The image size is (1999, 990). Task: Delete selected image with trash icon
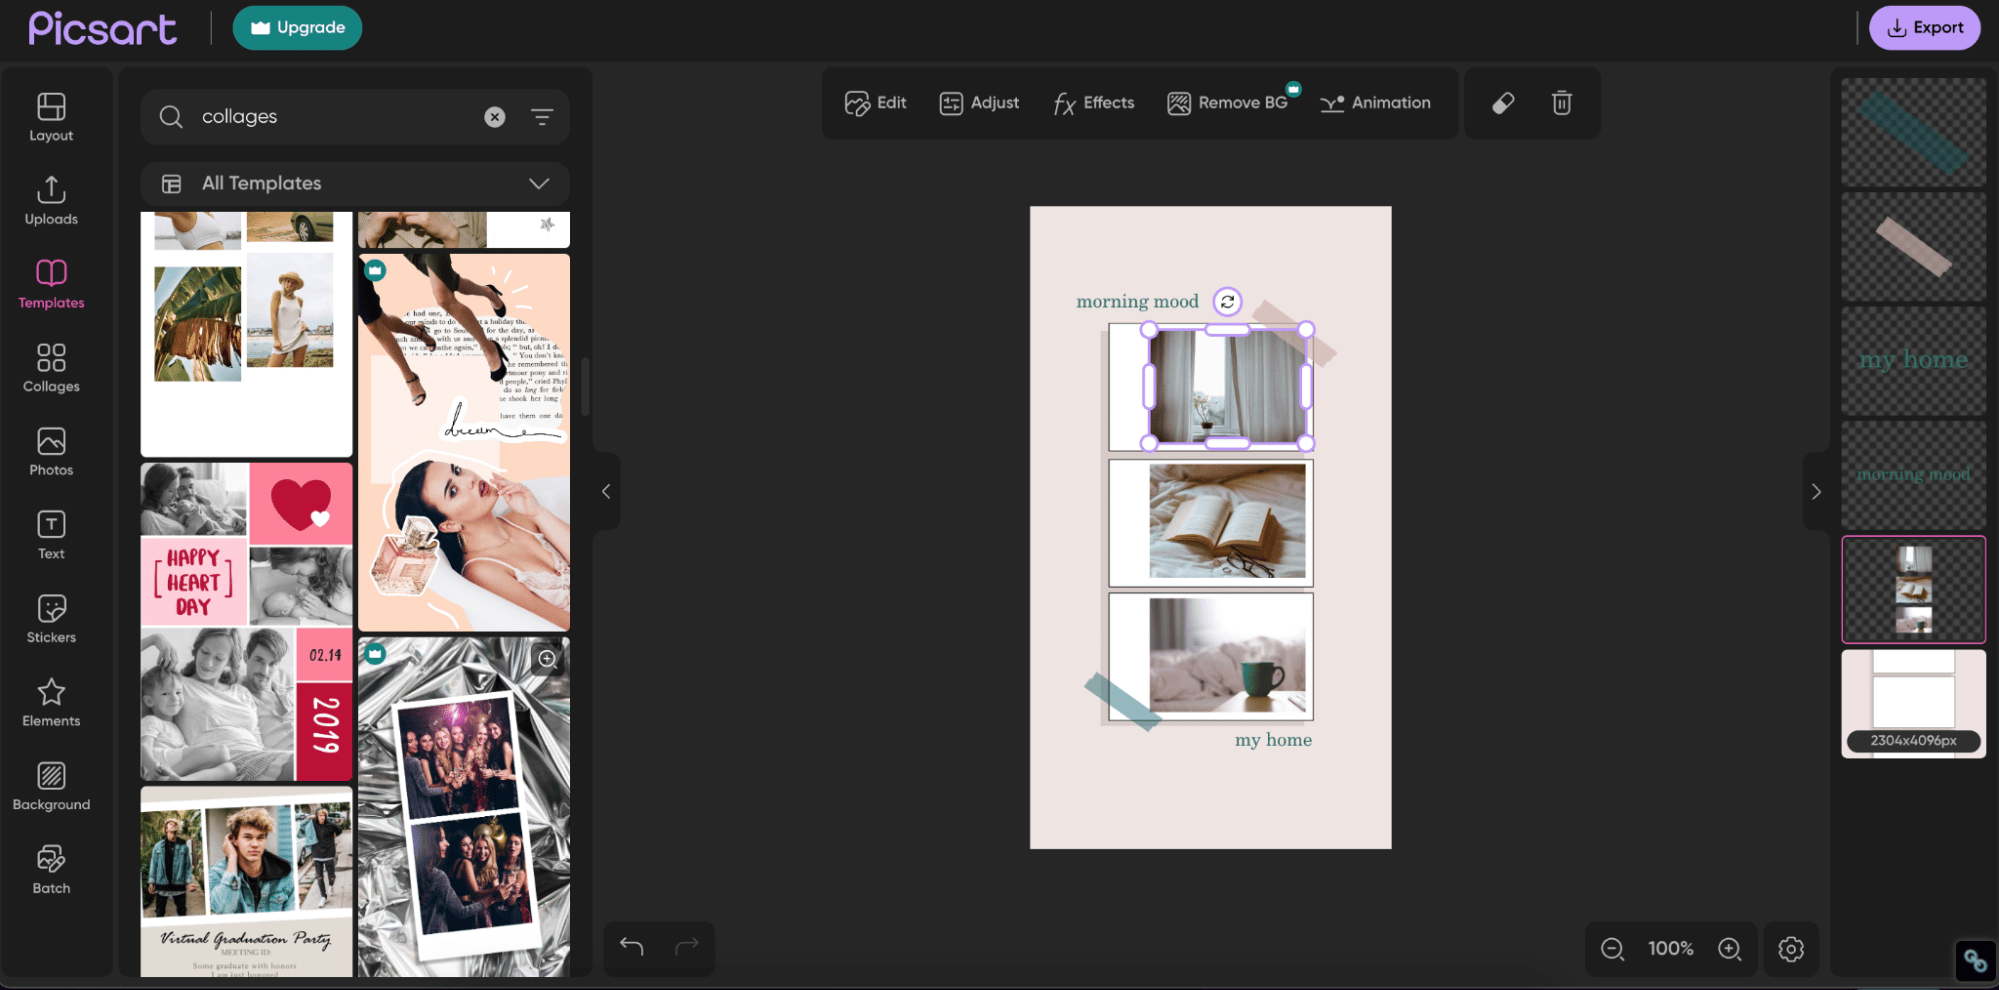coord(1561,103)
